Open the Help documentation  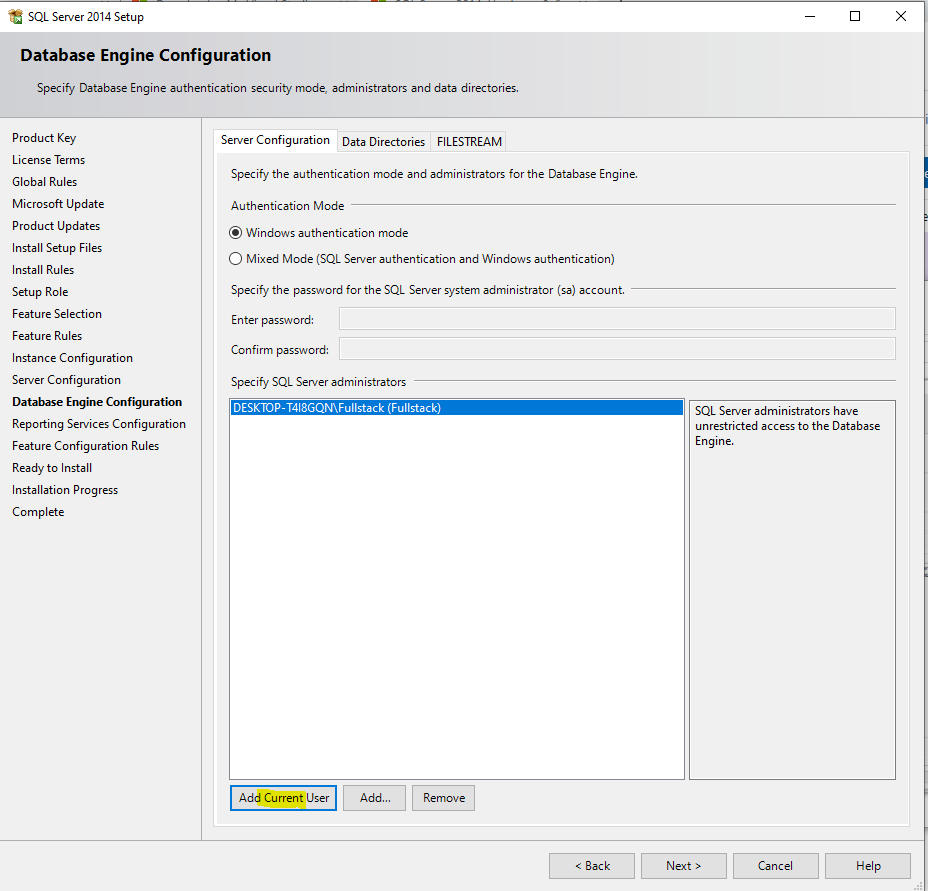click(867, 866)
